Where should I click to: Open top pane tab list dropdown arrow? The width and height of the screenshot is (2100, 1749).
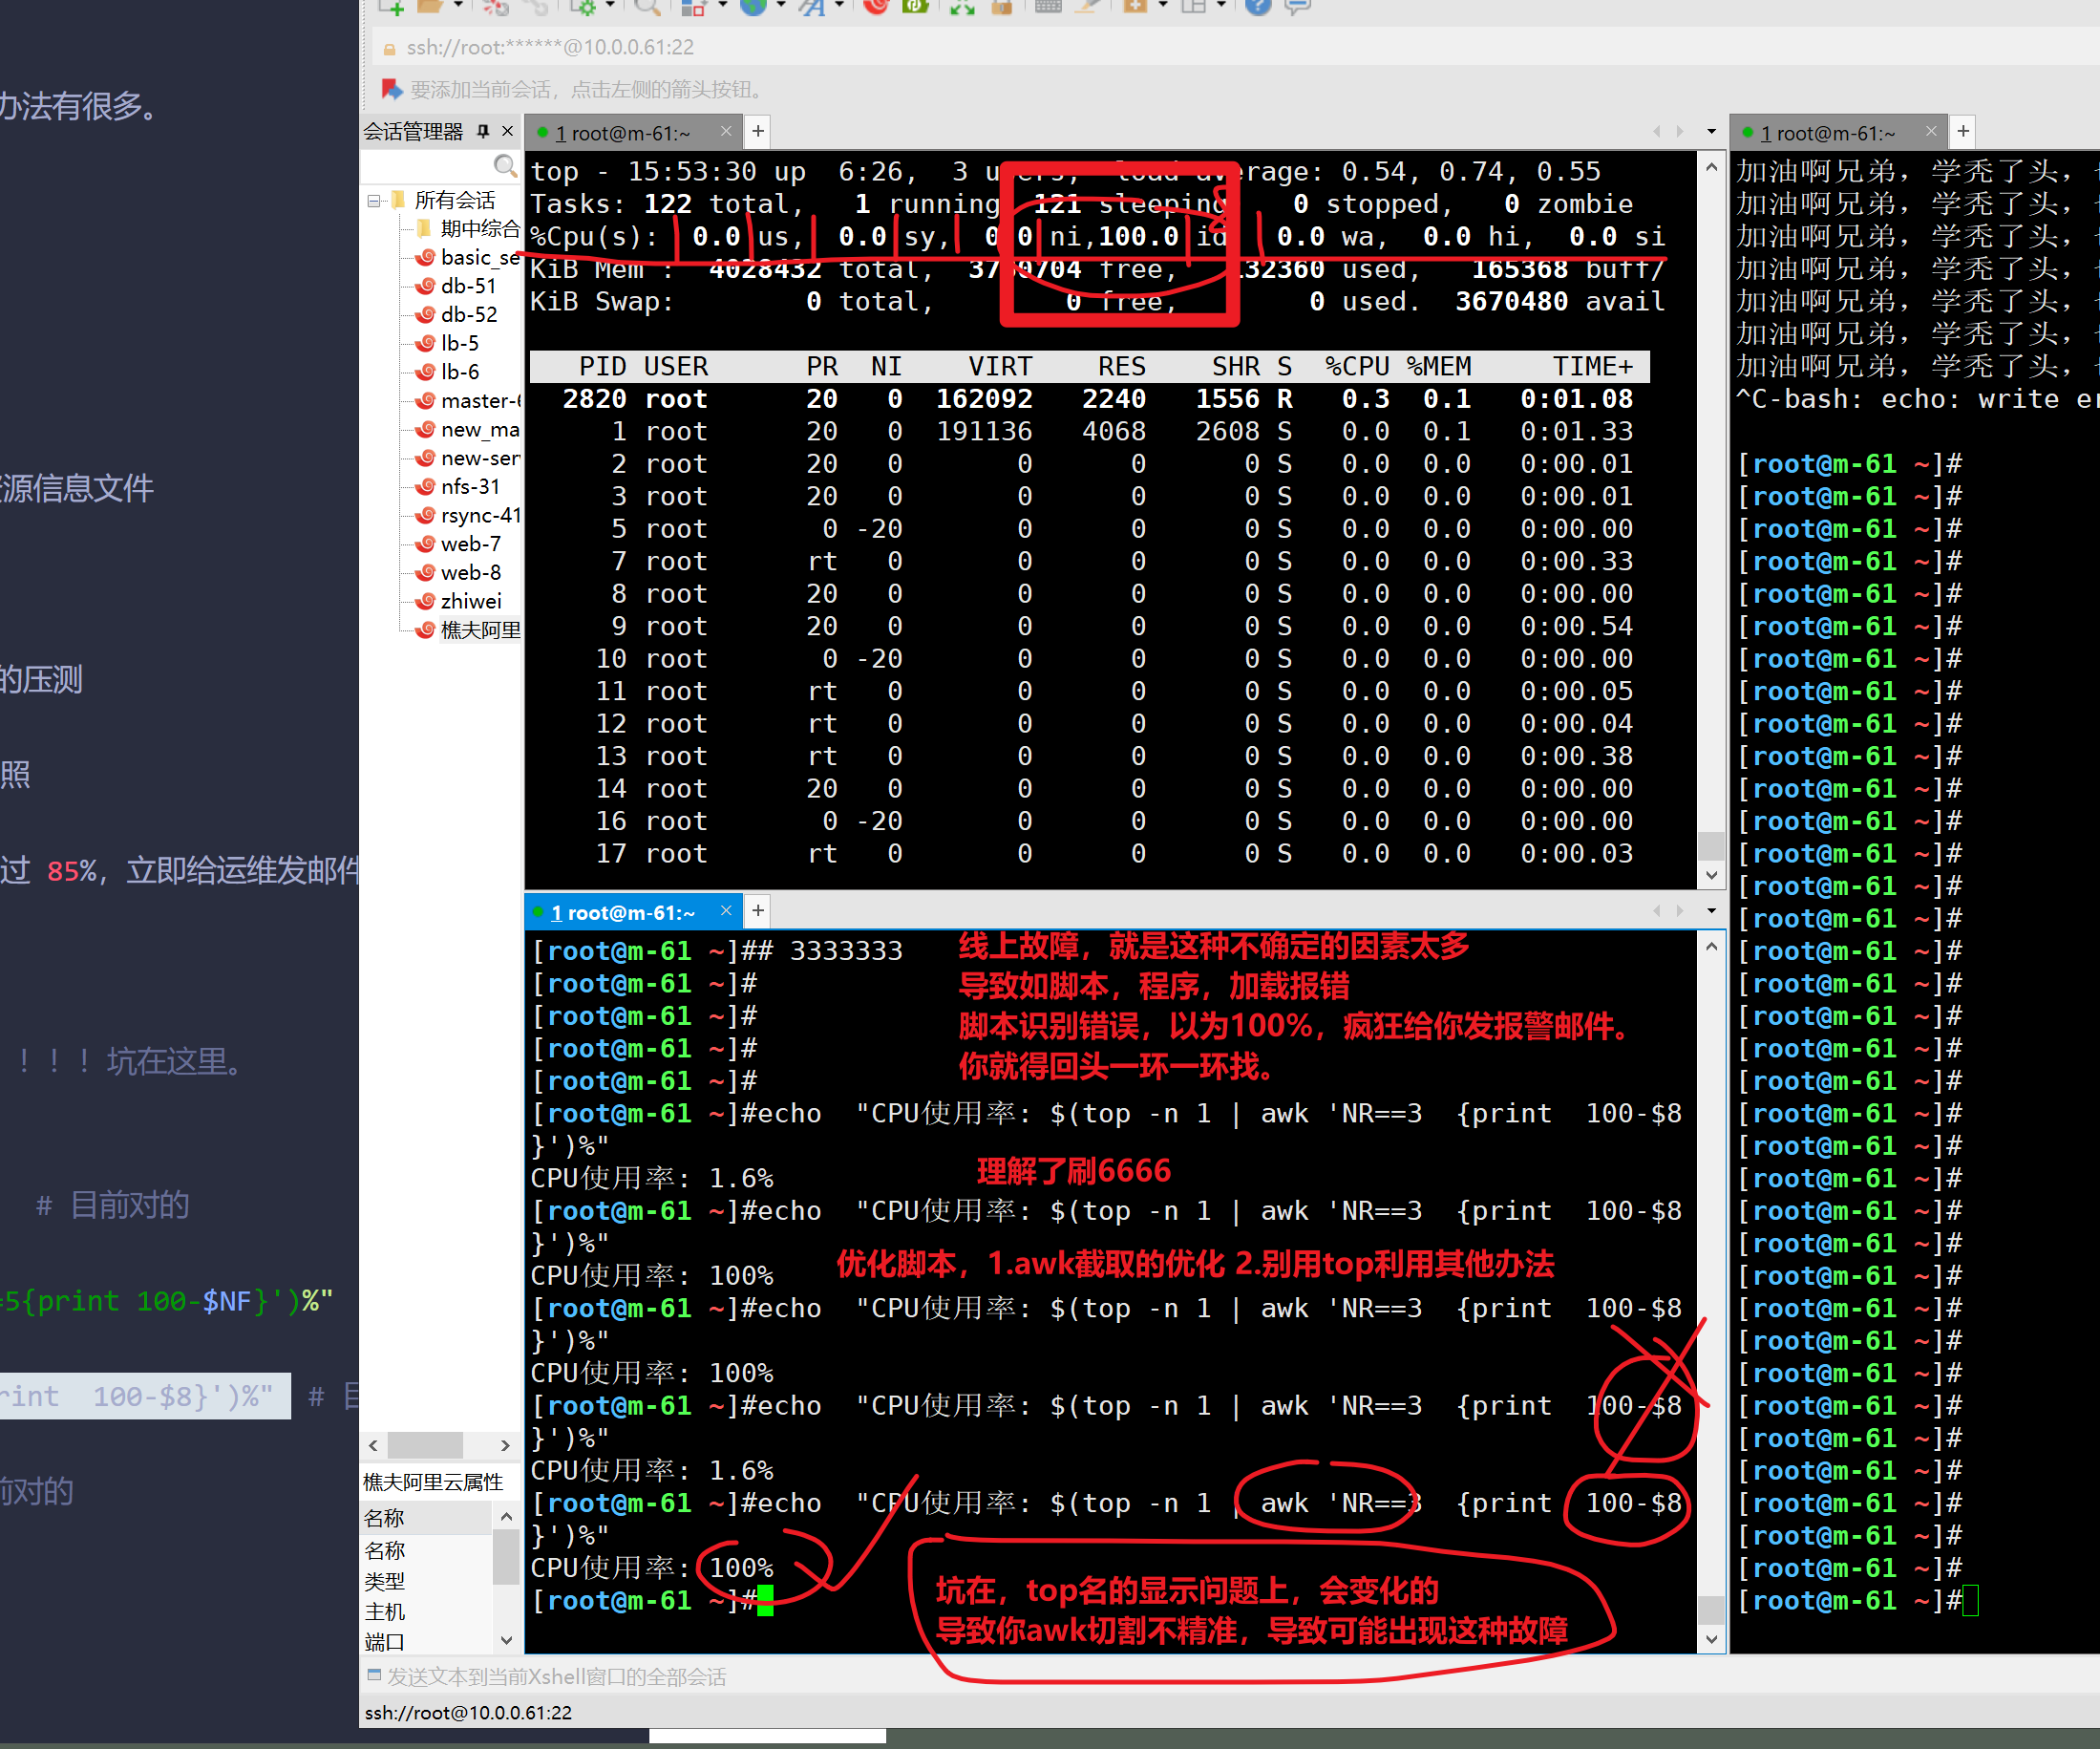(1711, 131)
